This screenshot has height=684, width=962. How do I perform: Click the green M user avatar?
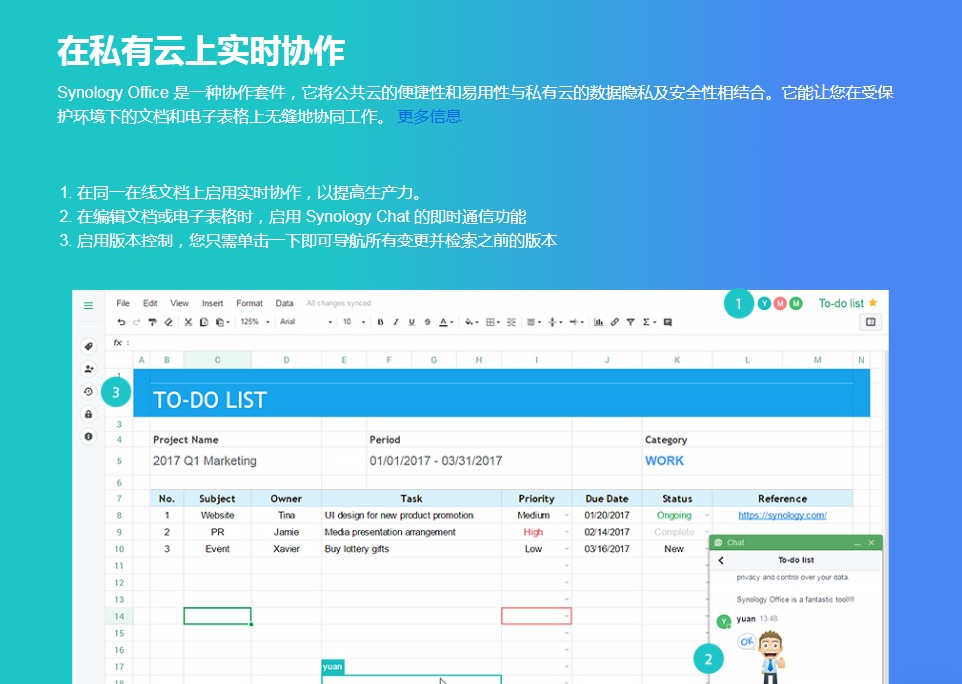(x=796, y=304)
